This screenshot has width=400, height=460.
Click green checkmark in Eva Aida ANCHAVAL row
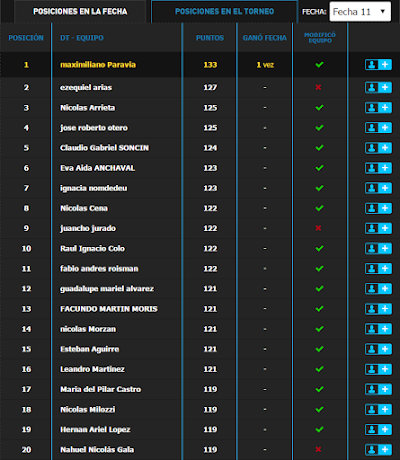point(319,168)
